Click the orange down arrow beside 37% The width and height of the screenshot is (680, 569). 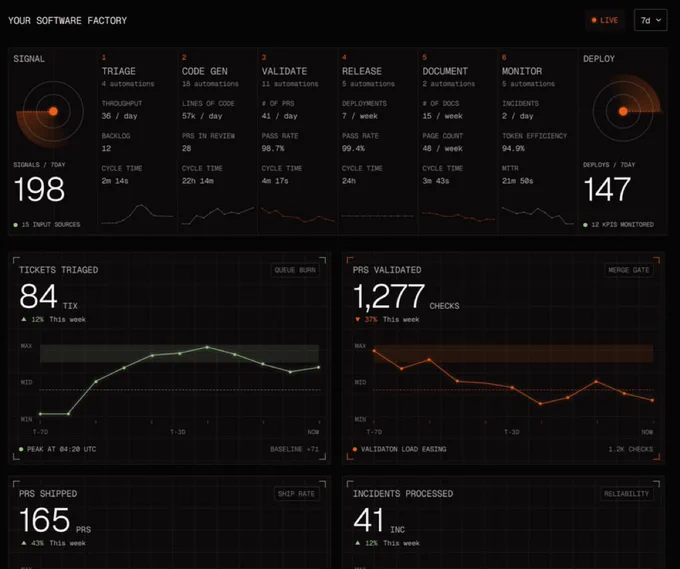pos(357,320)
